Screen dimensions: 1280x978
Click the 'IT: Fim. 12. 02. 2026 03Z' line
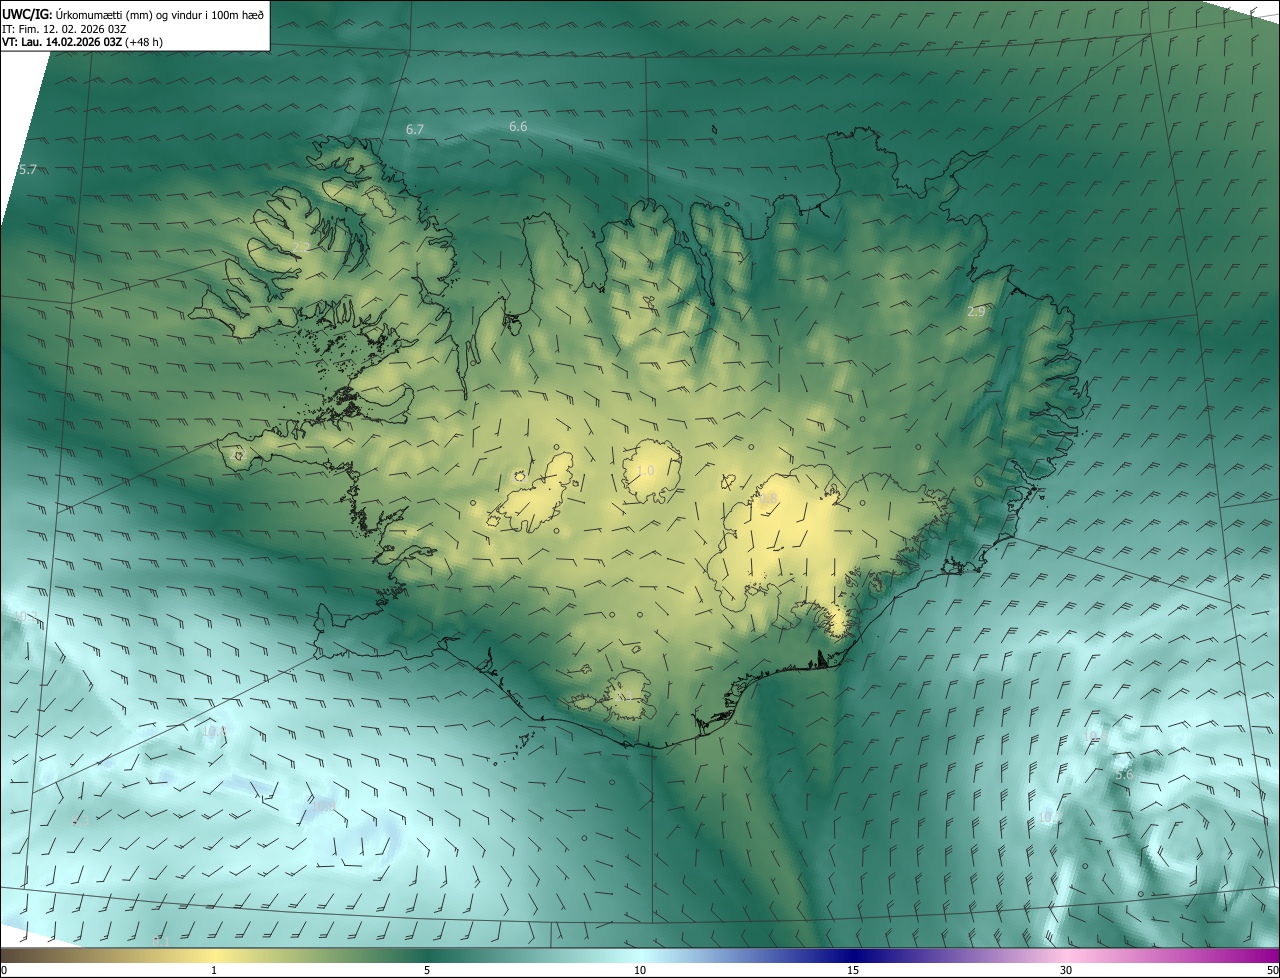tap(64, 29)
